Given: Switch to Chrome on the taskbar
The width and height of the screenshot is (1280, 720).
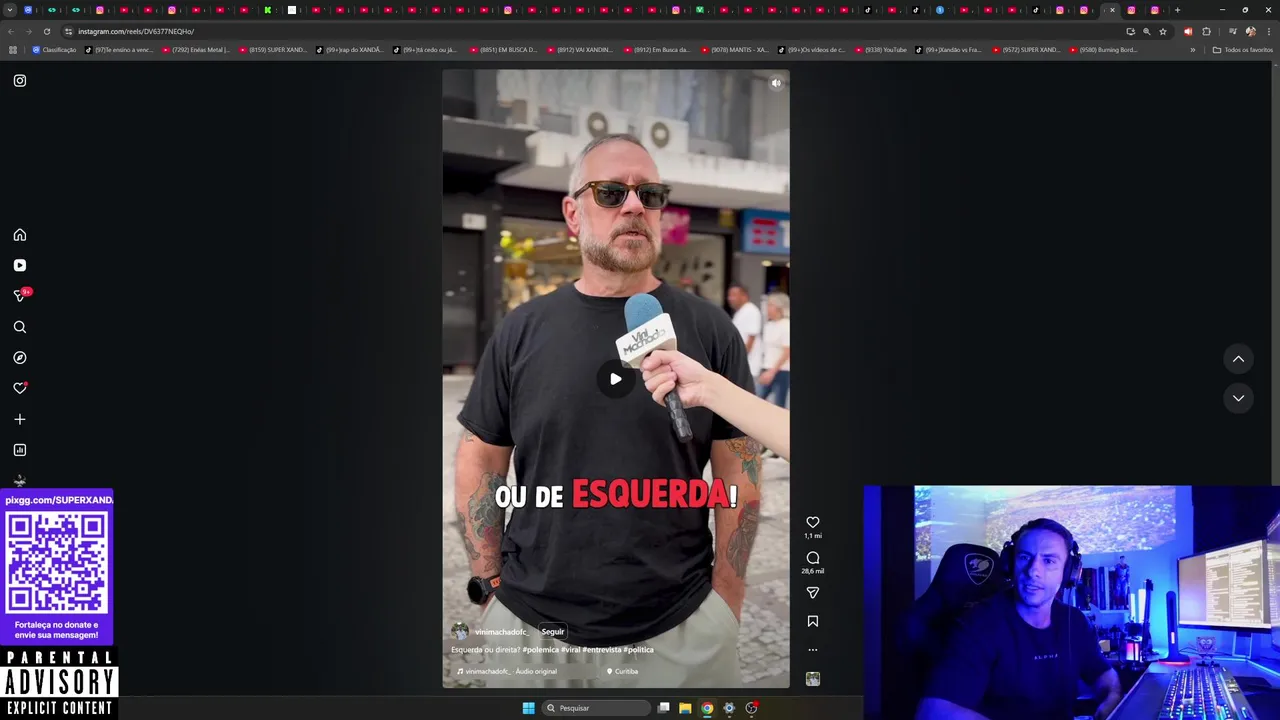Looking at the screenshot, I should (x=707, y=708).
